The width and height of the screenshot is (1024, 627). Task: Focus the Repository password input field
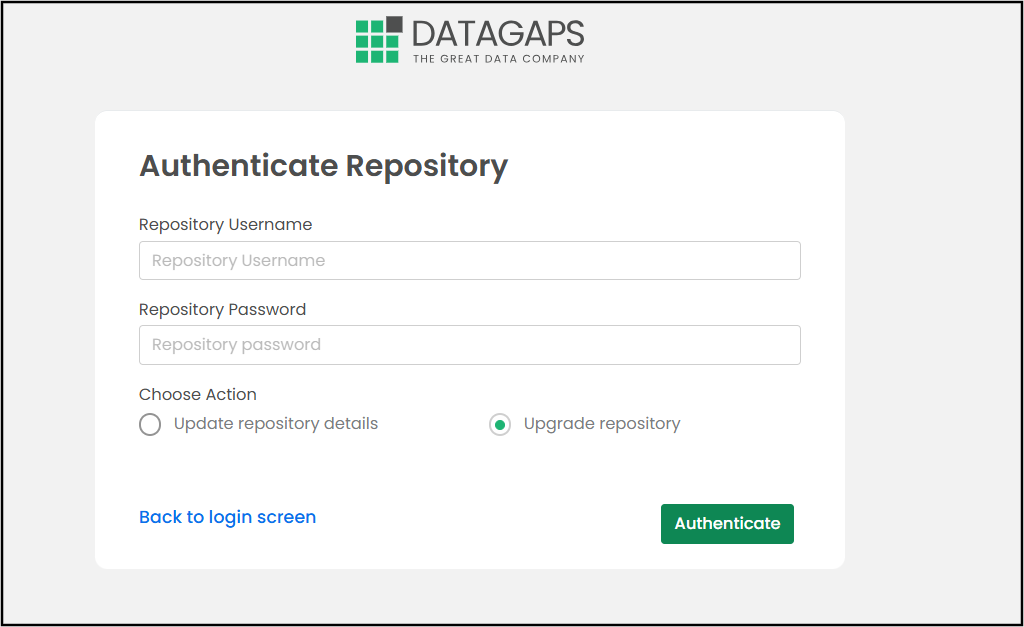pos(470,344)
